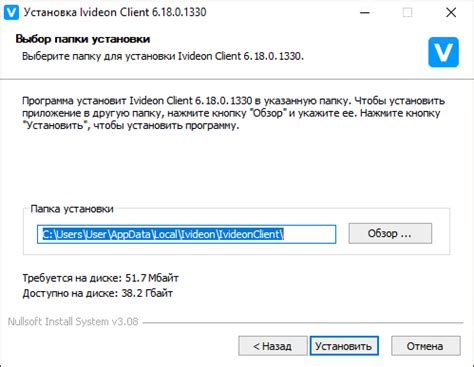Click the 'Доступно на диске: 38.2 Гбайт' text
The width and height of the screenshot is (474, 367).
pos(97,293)
